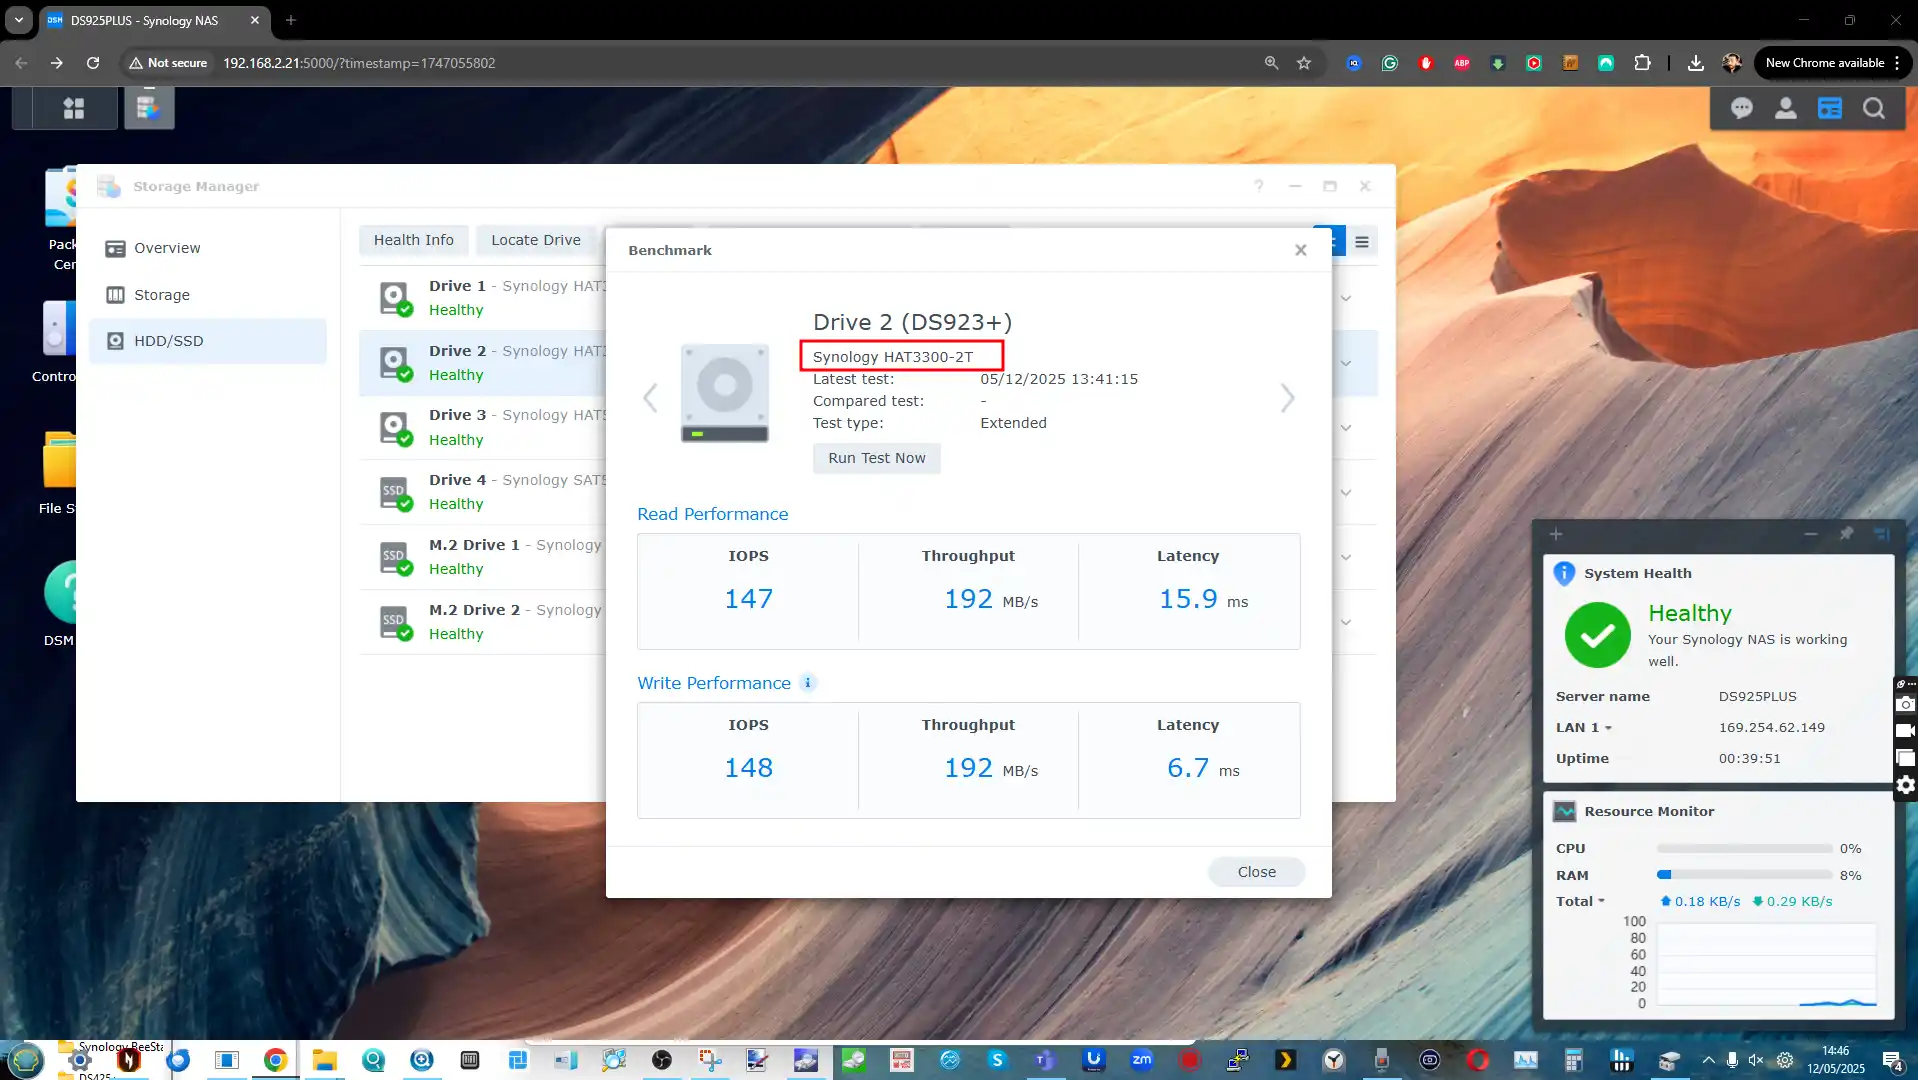
Task: Expand M.2 Drive 1 details chevron
Action: [x=1345, y=558]
